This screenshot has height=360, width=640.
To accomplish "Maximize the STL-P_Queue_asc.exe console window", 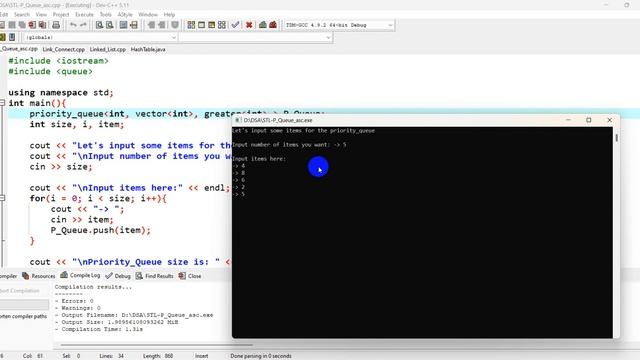I will click(589, 120).
